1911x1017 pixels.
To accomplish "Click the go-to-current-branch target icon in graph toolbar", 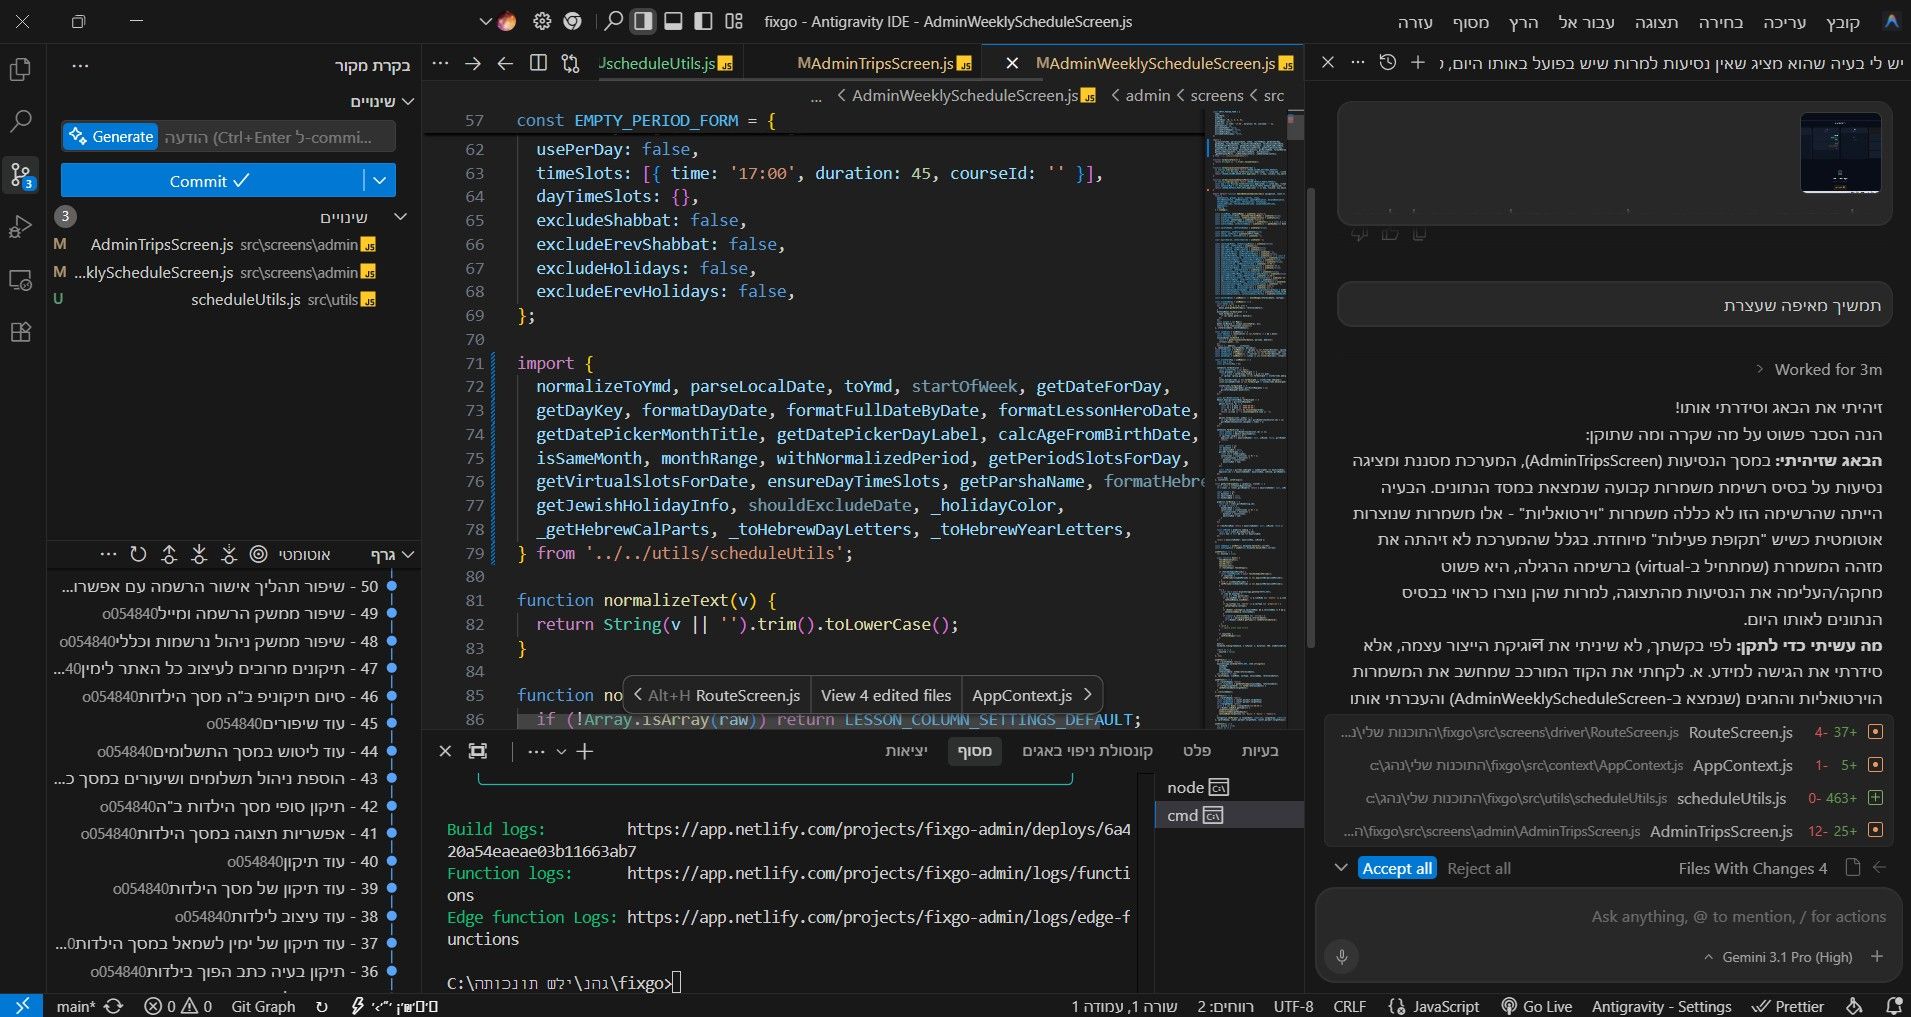I will [x=259, y=554].
